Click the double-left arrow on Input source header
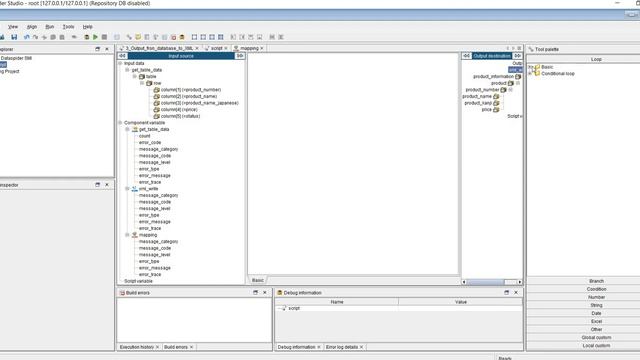Screen dimensions: 640x360 click(122, 56)
